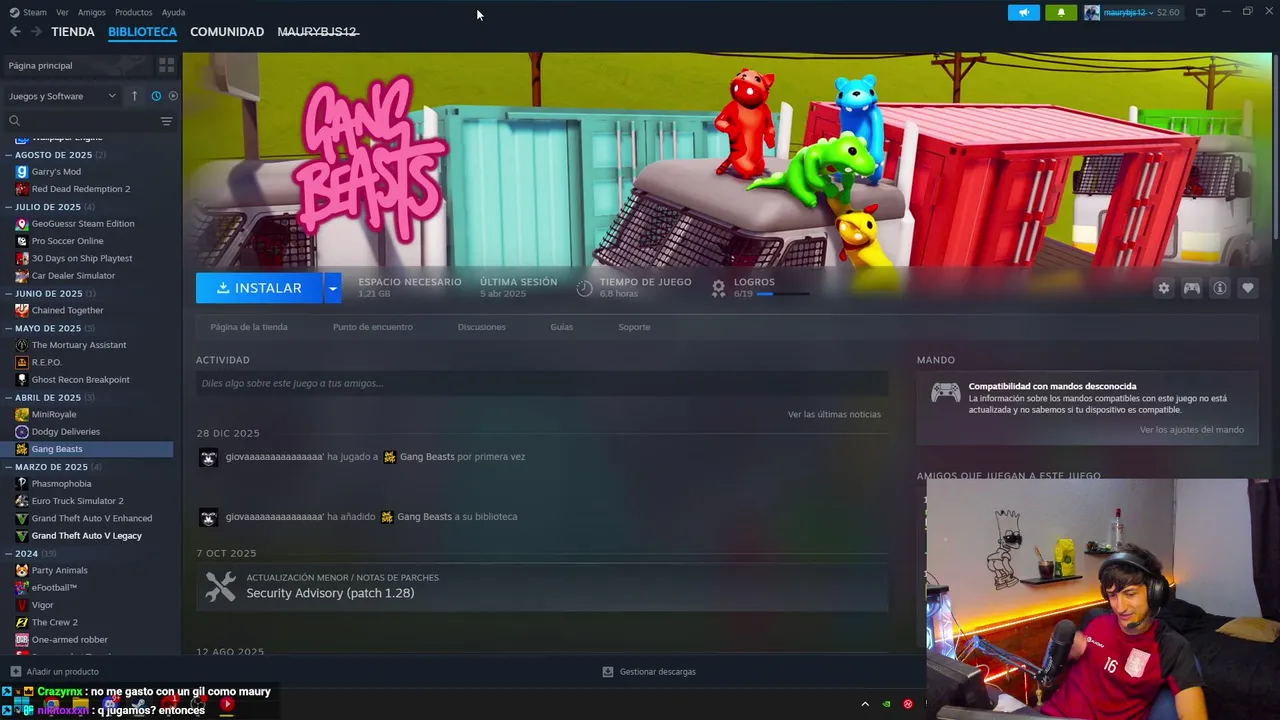
Task: Open install options dropdown arrow
Action: [x=332, y=288]
